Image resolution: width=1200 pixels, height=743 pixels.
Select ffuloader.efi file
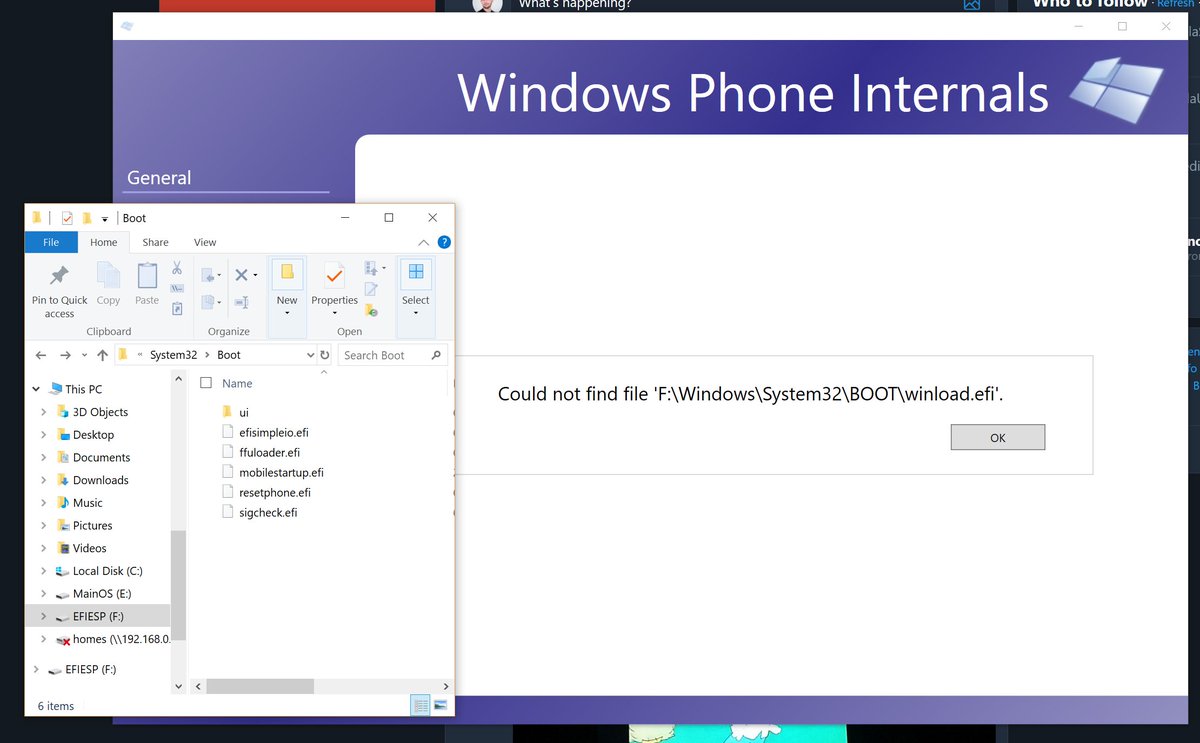[x=260, y=452]
